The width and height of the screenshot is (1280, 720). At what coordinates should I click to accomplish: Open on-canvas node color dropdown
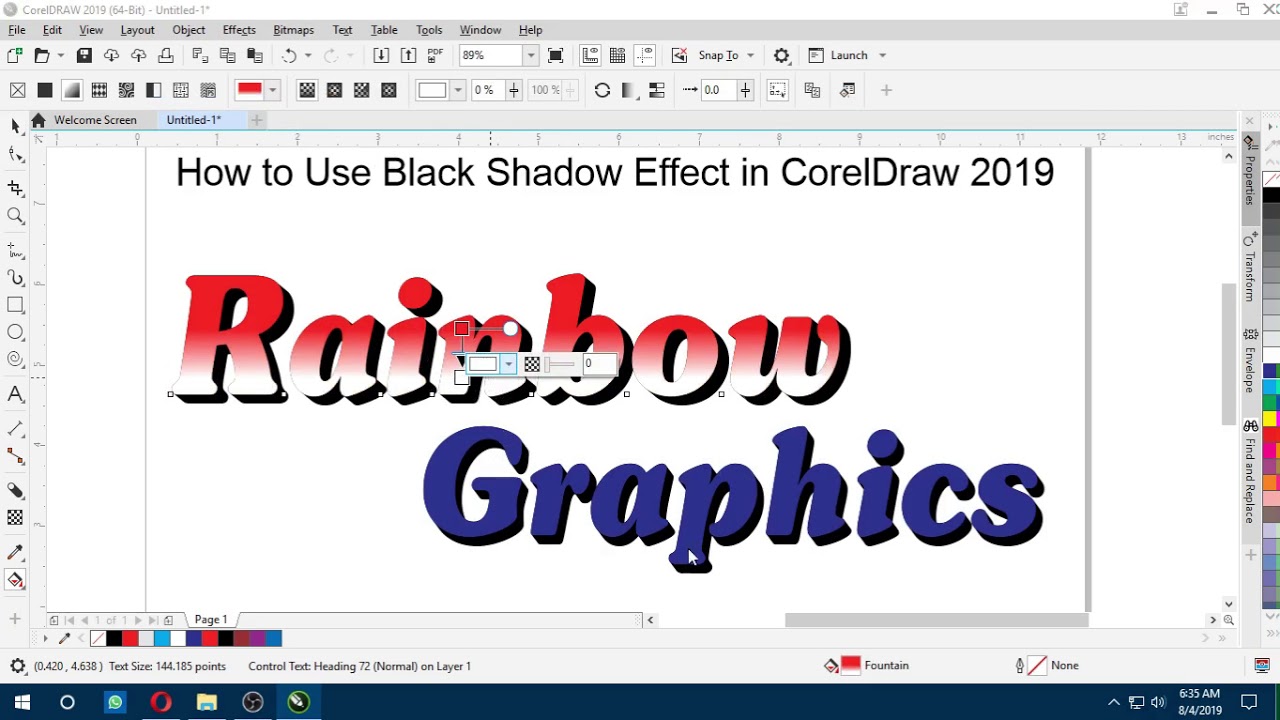point(509,364)
